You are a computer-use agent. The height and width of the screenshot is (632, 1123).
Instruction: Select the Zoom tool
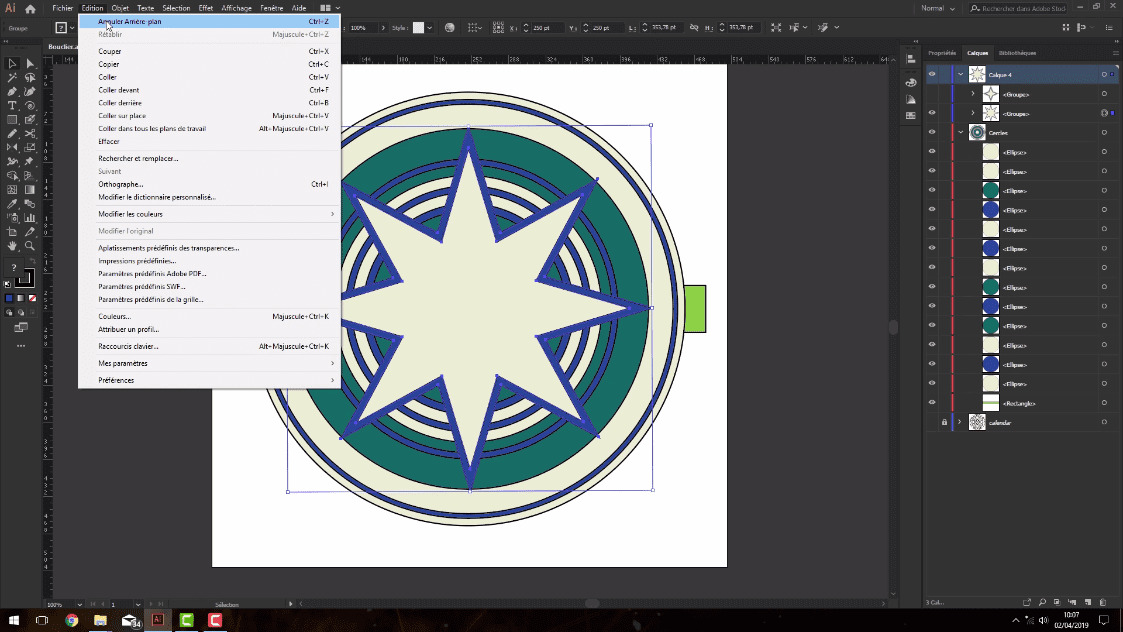click(28, 246)
